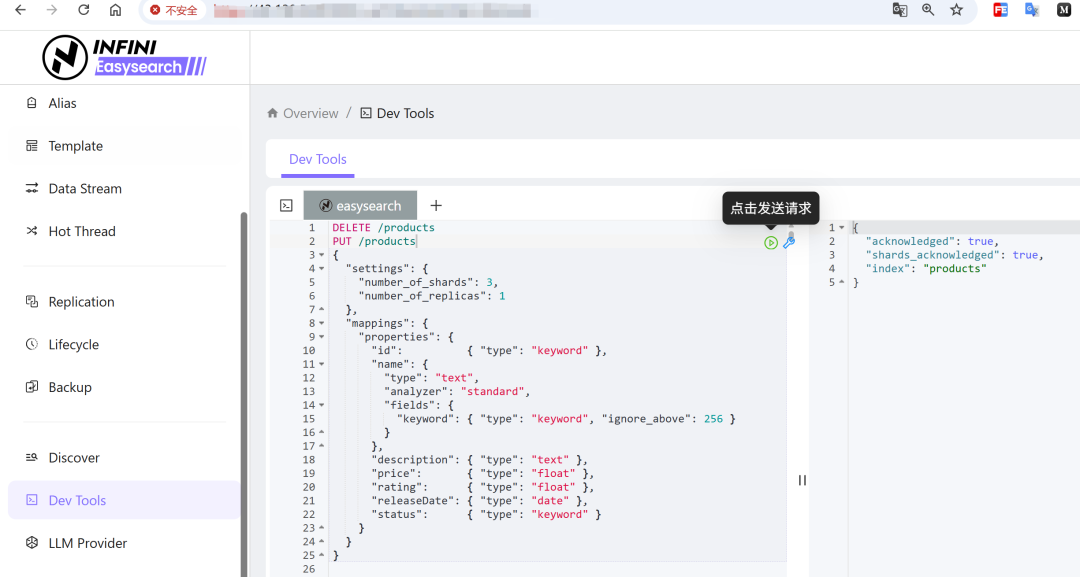Reload the current browser page

tap(83, 10)
